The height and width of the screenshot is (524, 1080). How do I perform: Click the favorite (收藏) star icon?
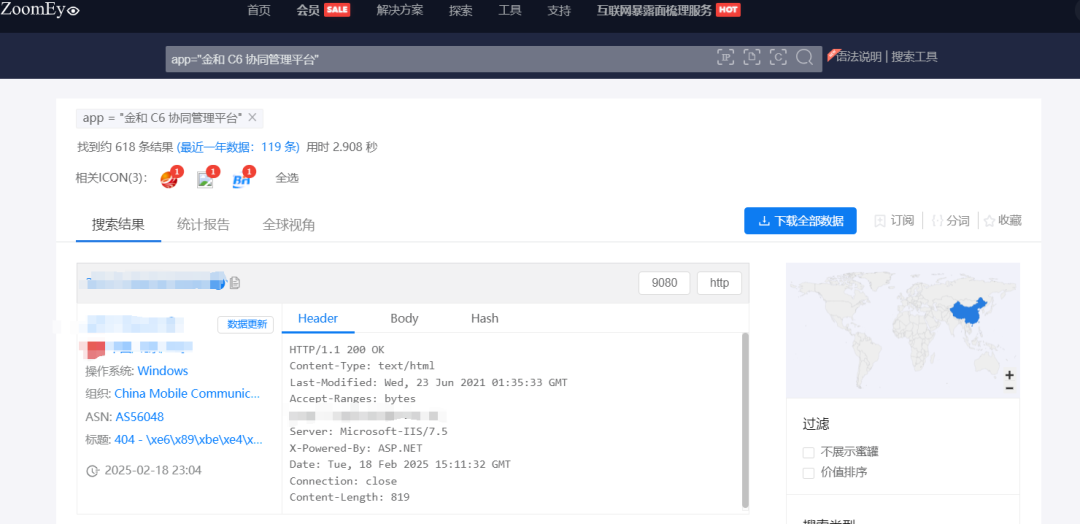click(989, 221)
